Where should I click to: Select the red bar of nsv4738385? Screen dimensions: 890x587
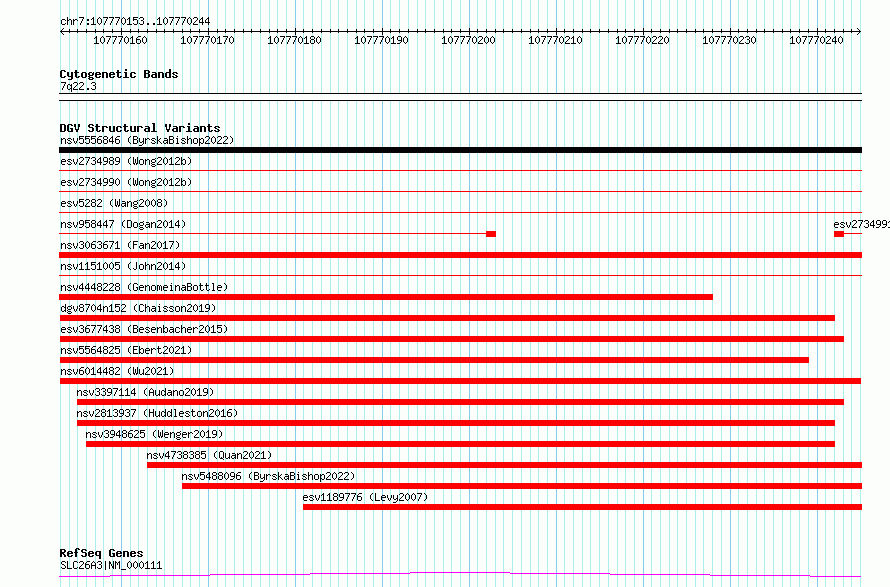tap(505, 465)
